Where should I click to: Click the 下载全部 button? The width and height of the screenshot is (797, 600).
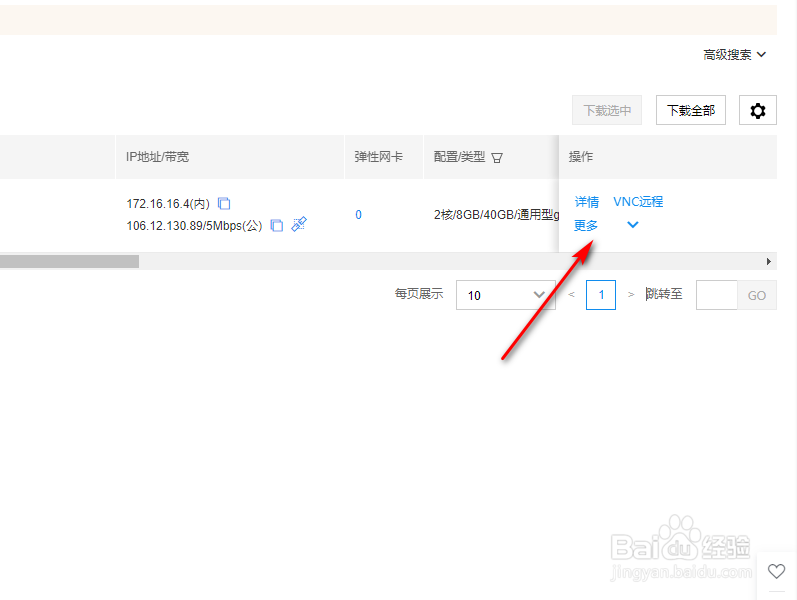[x=690, y=110]
